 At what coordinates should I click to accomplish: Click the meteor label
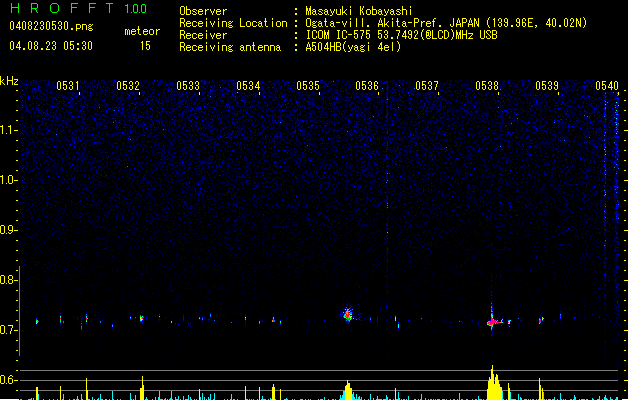tap(142, 31)
